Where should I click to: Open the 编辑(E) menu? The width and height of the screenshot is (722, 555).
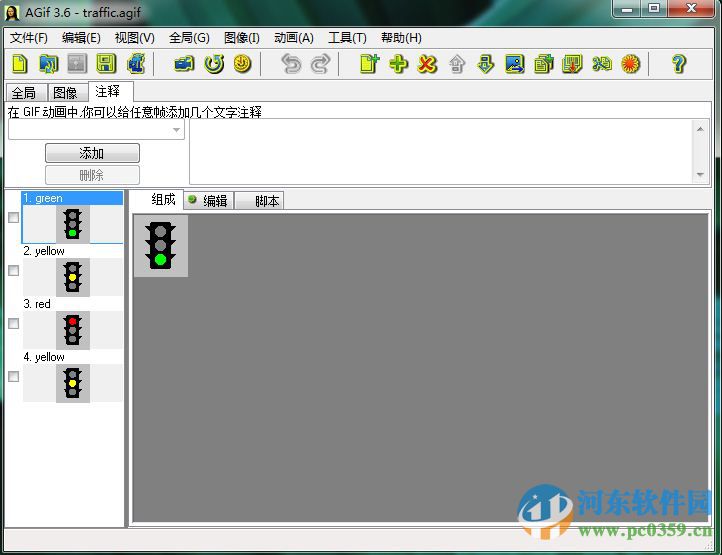[81, 38]
